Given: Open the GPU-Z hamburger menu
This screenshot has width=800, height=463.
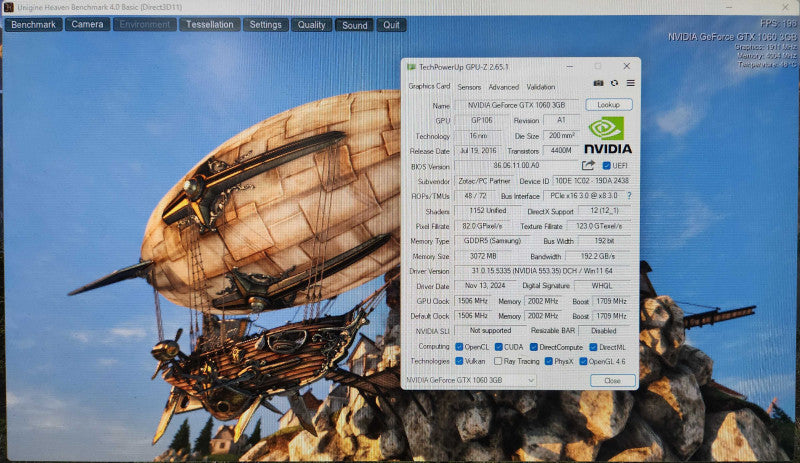Looking at the screenshot, I should tap(631, 83).
